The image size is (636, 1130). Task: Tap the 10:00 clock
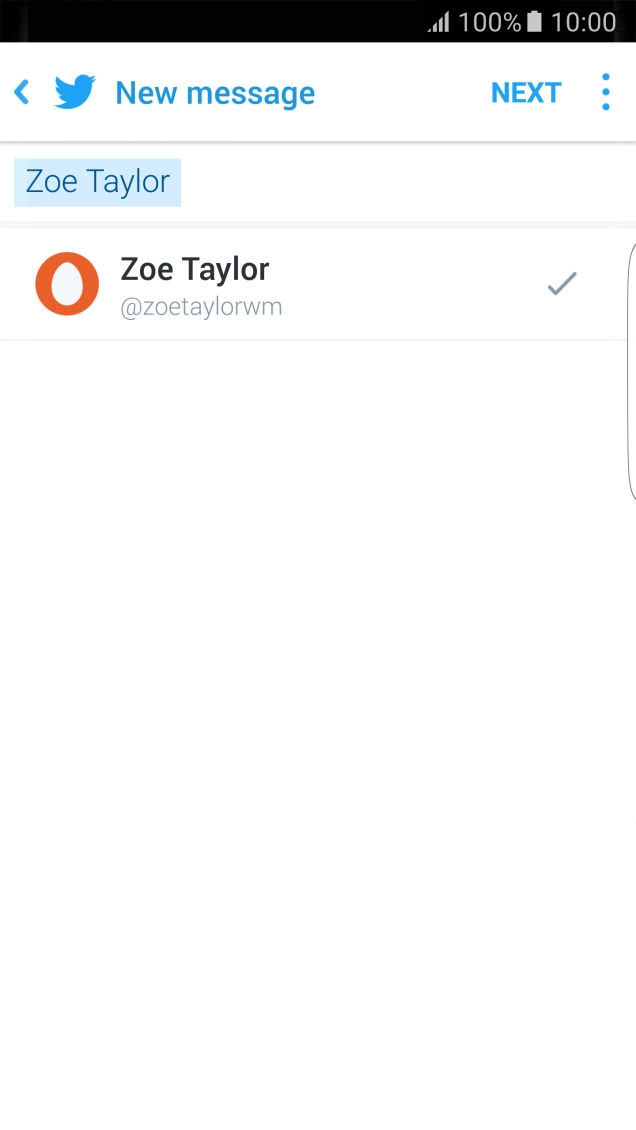point(584,22)
